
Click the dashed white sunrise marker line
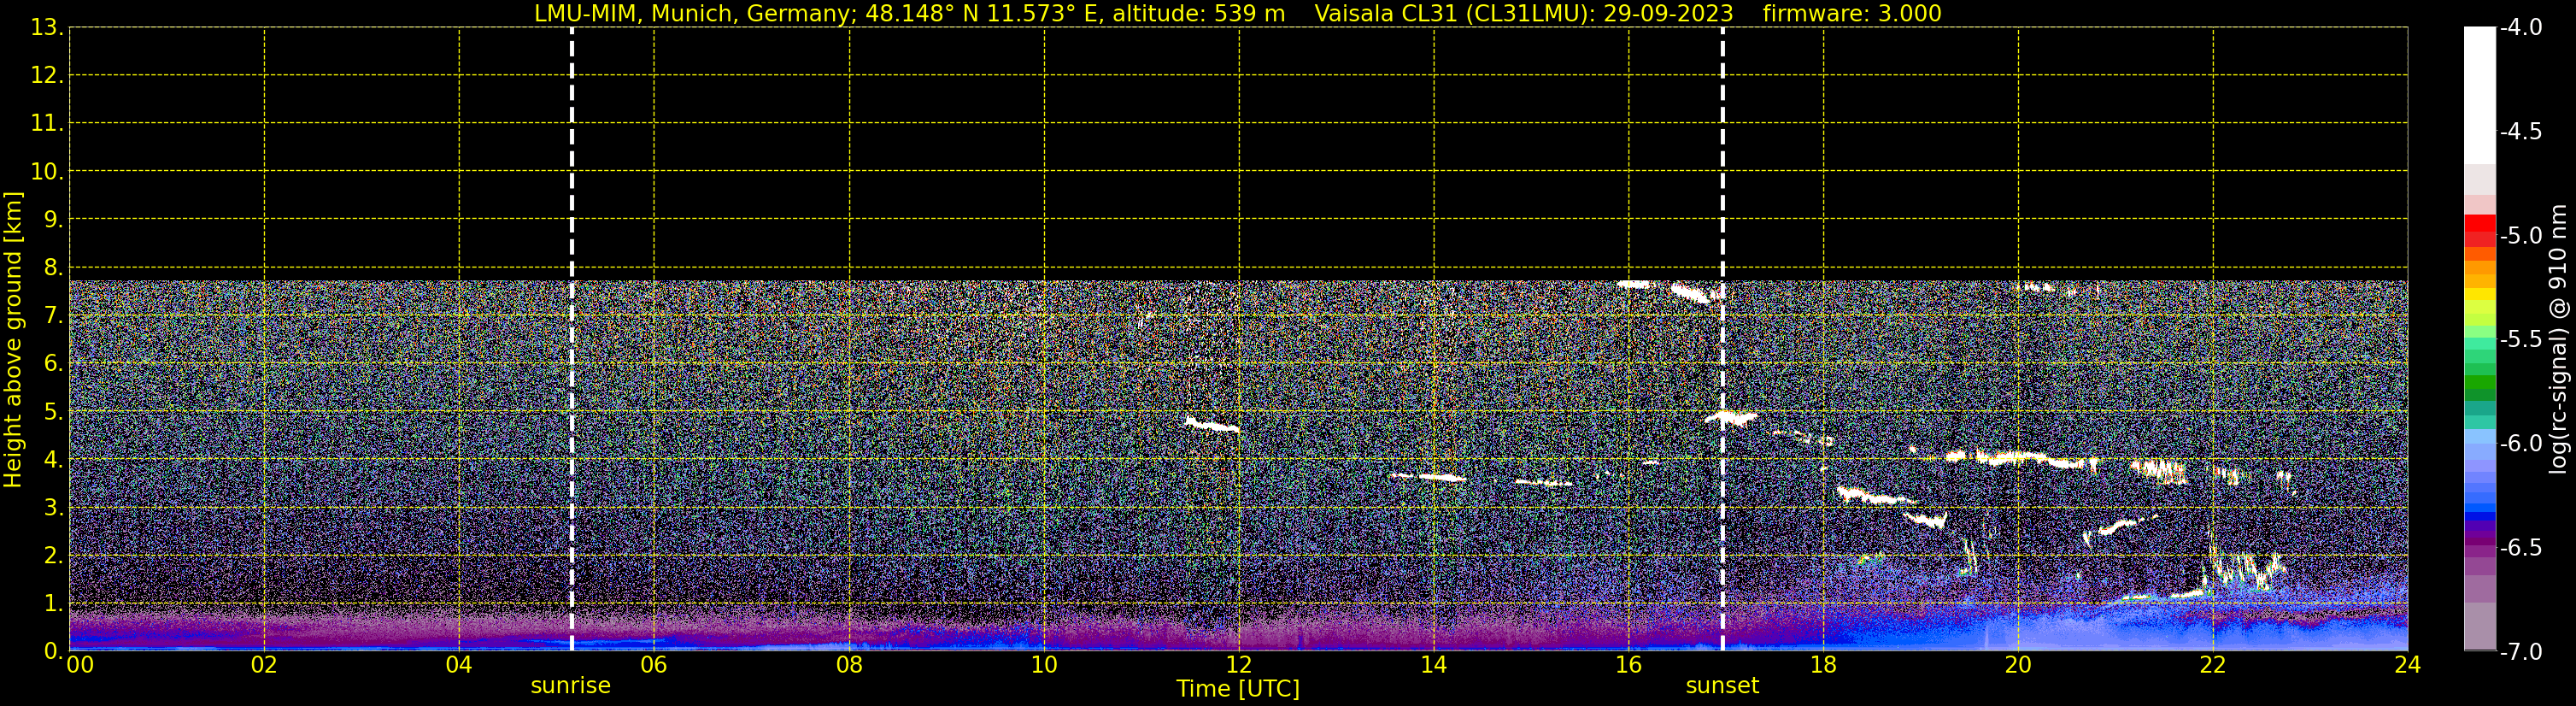coord(571,340)
